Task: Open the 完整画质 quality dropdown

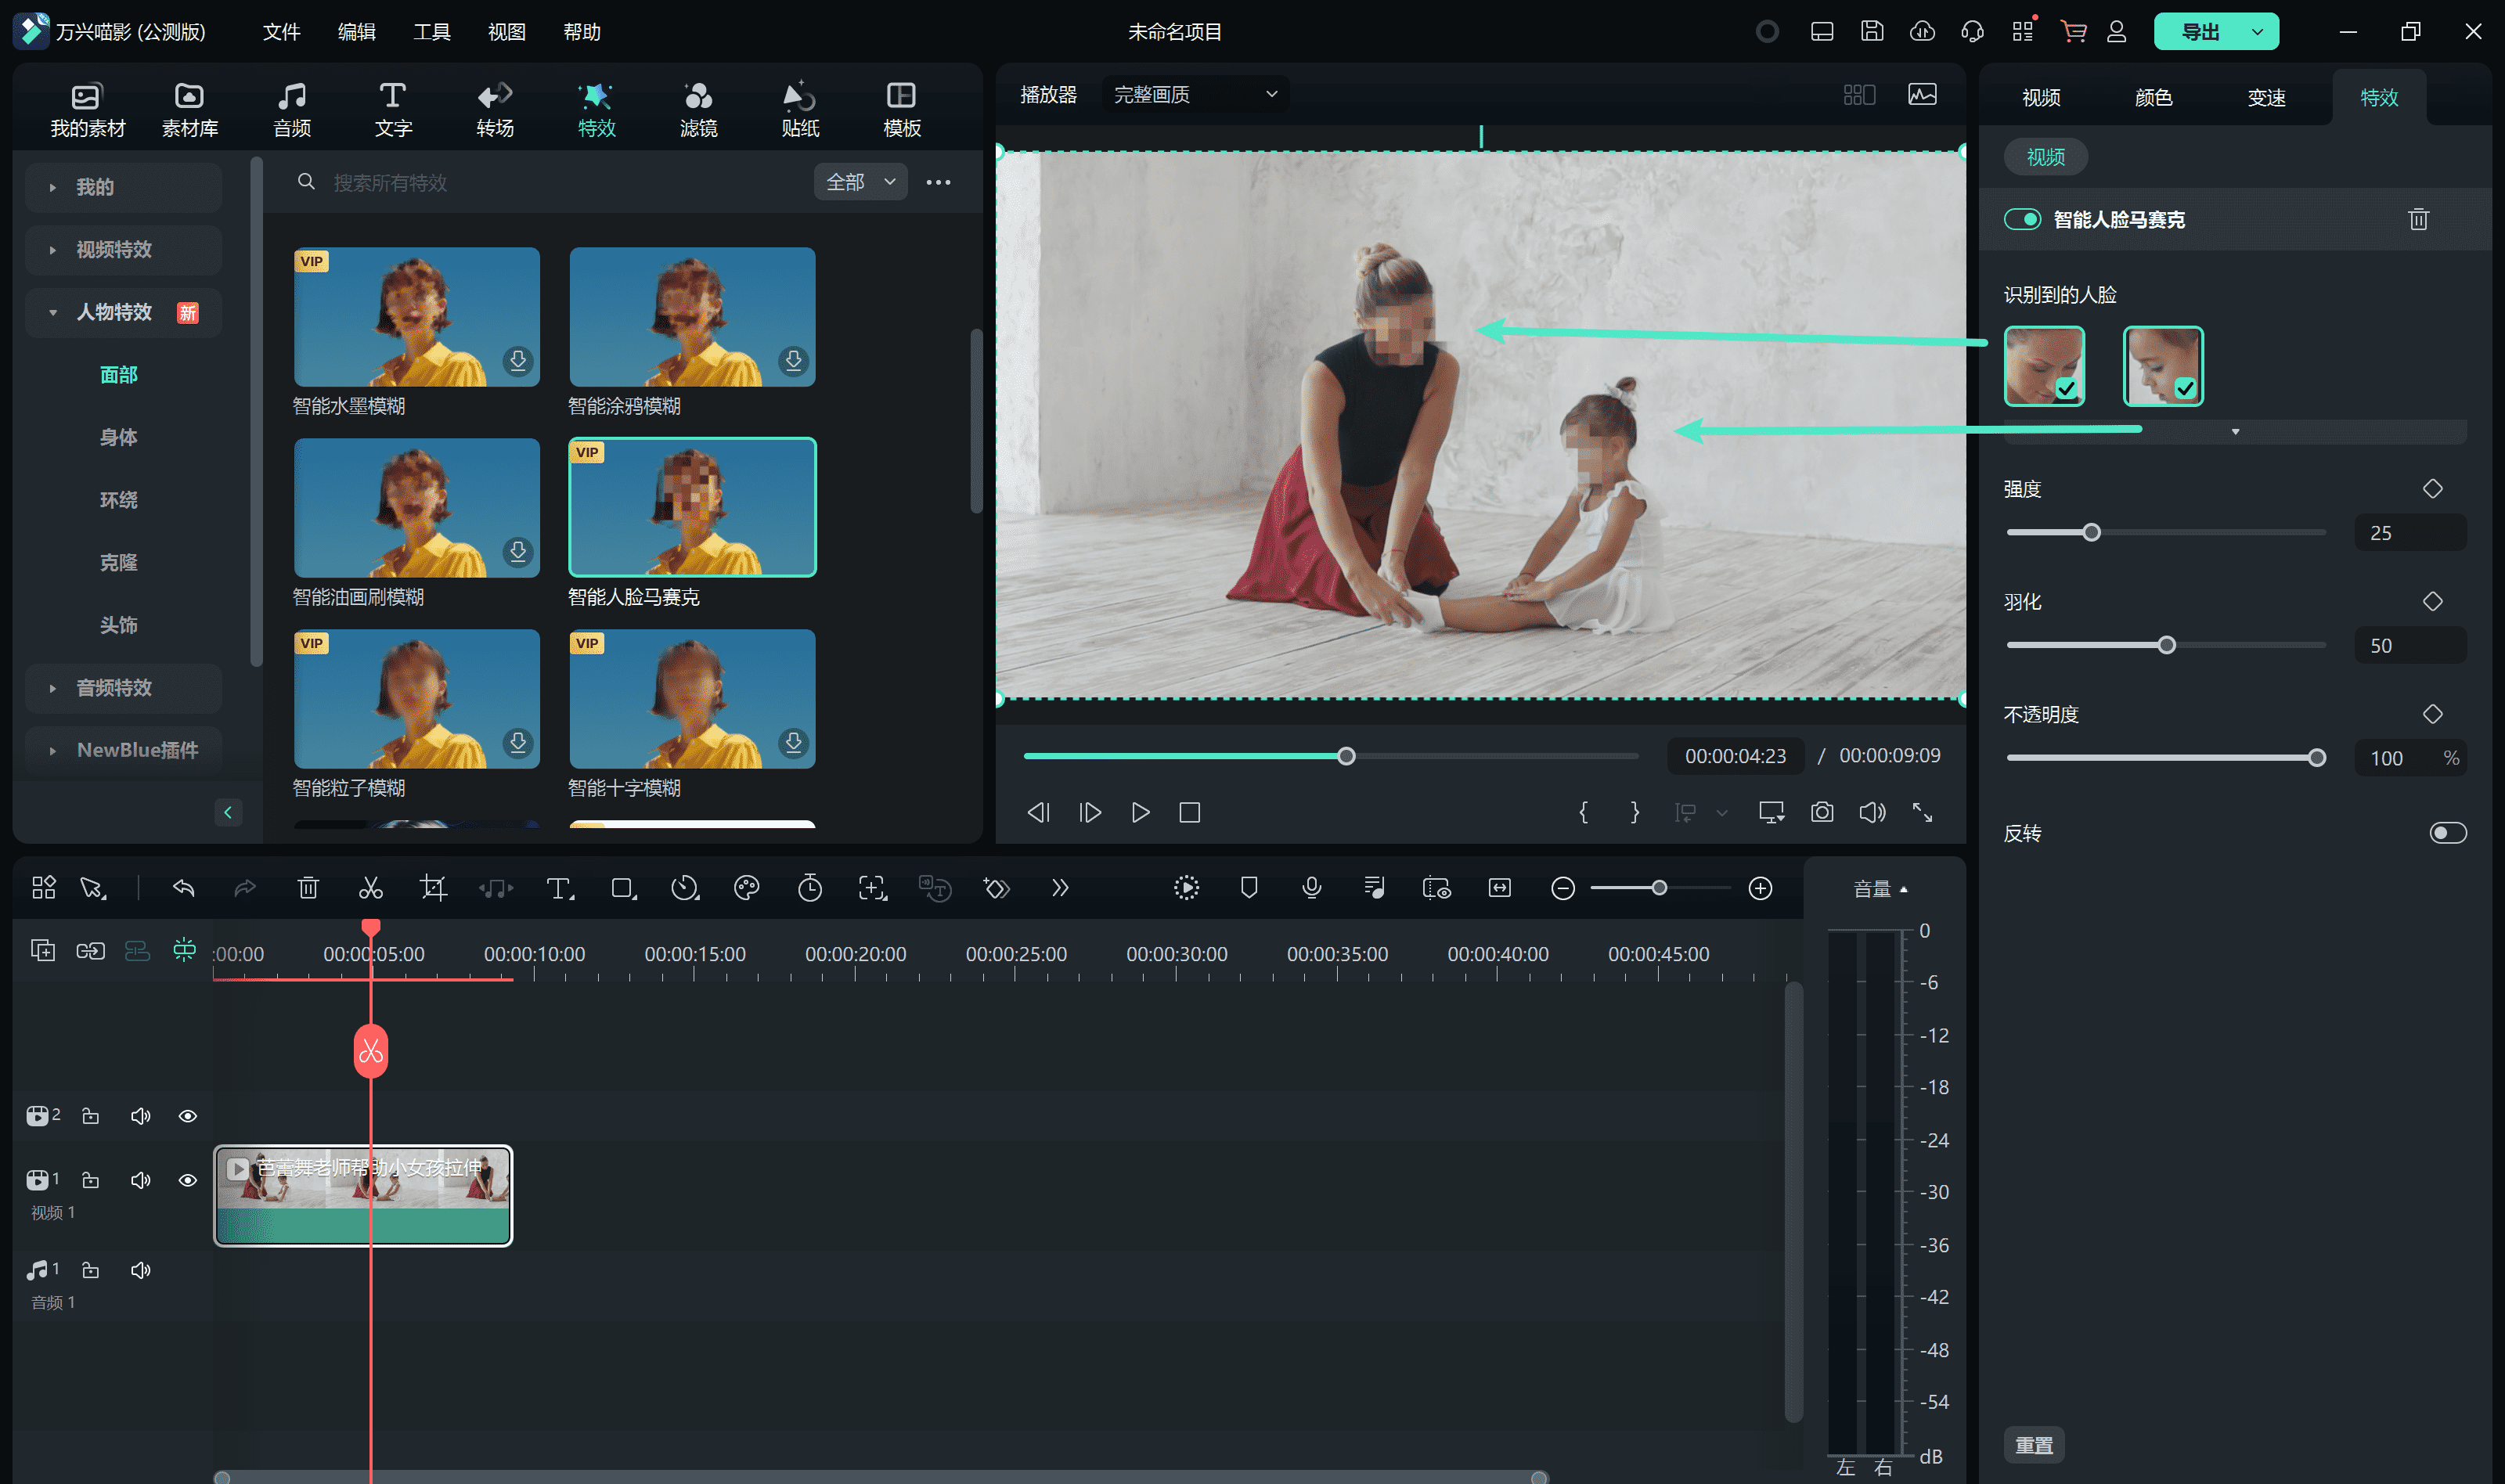Action: (x=1195, y=94)
